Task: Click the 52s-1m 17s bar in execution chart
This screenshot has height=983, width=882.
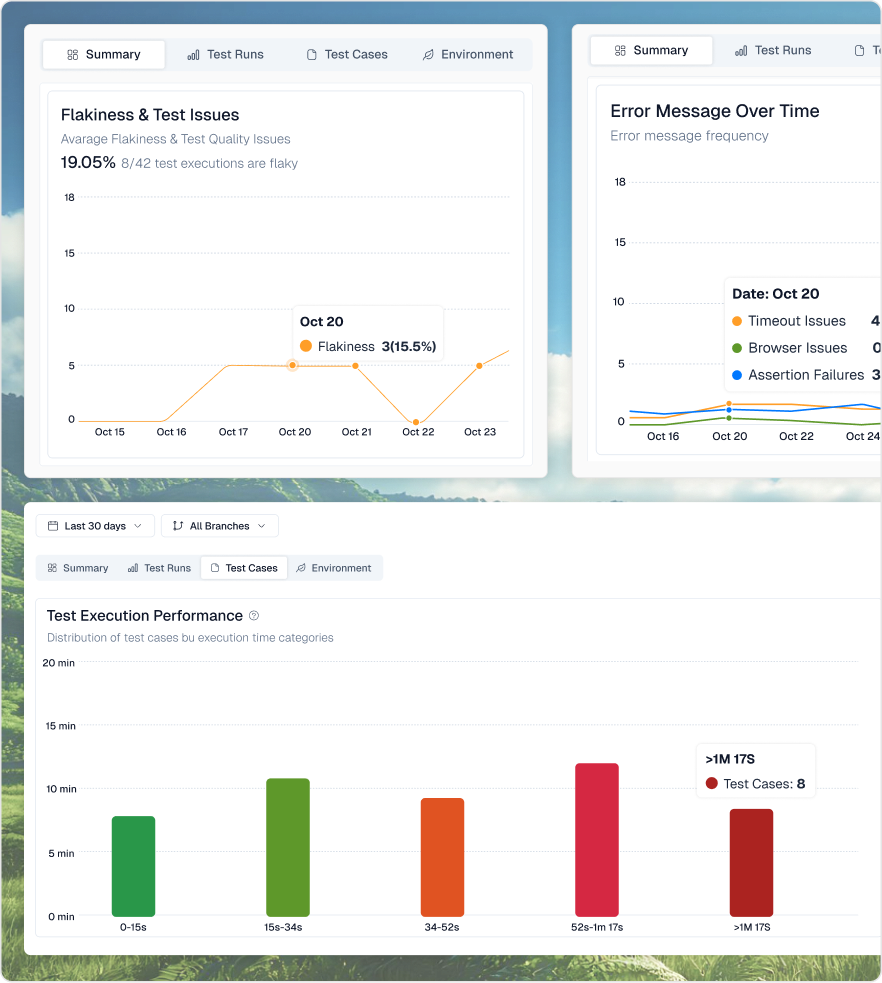Action: 597,839
